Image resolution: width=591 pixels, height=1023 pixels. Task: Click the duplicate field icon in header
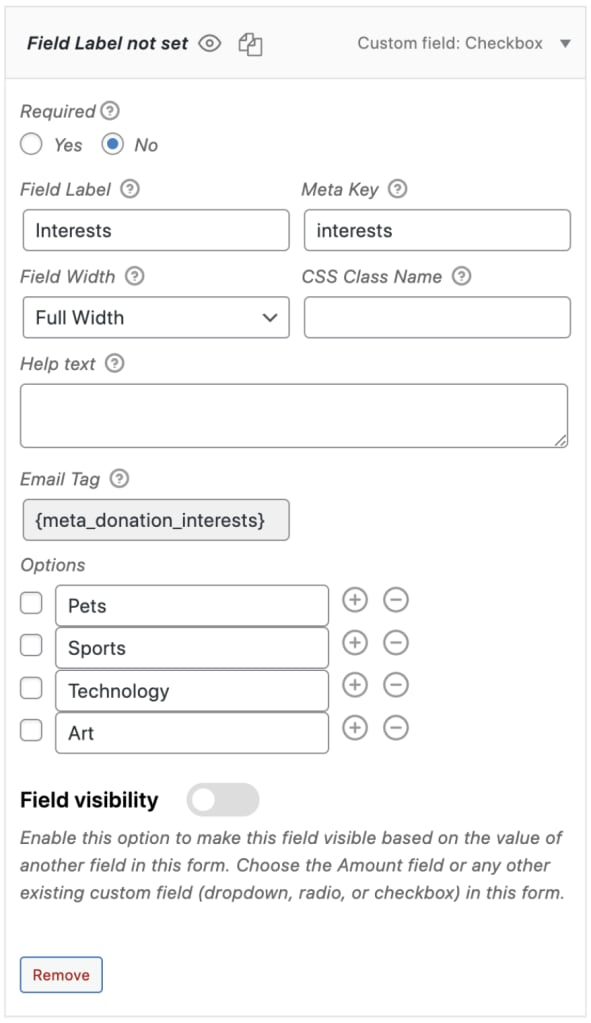point(250,44)
